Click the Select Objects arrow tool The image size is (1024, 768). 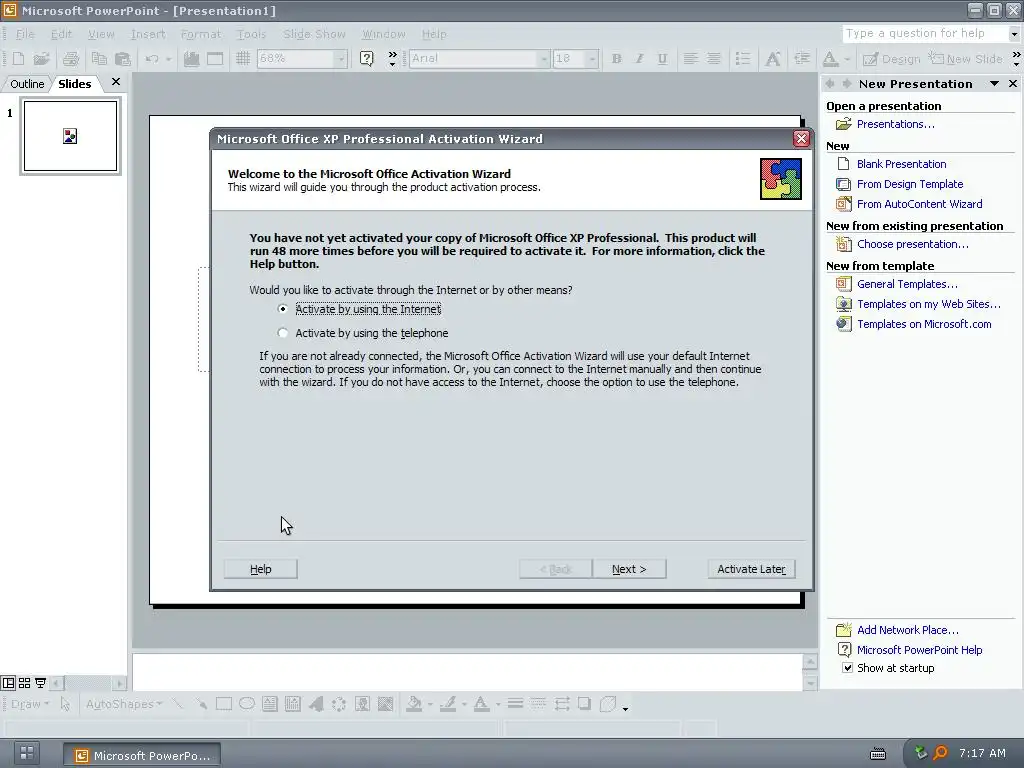[x=65, y=704]
